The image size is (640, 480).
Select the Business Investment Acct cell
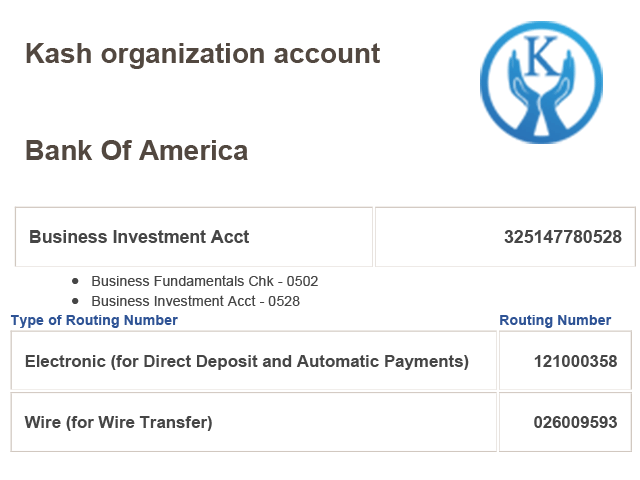click(194, 237)
